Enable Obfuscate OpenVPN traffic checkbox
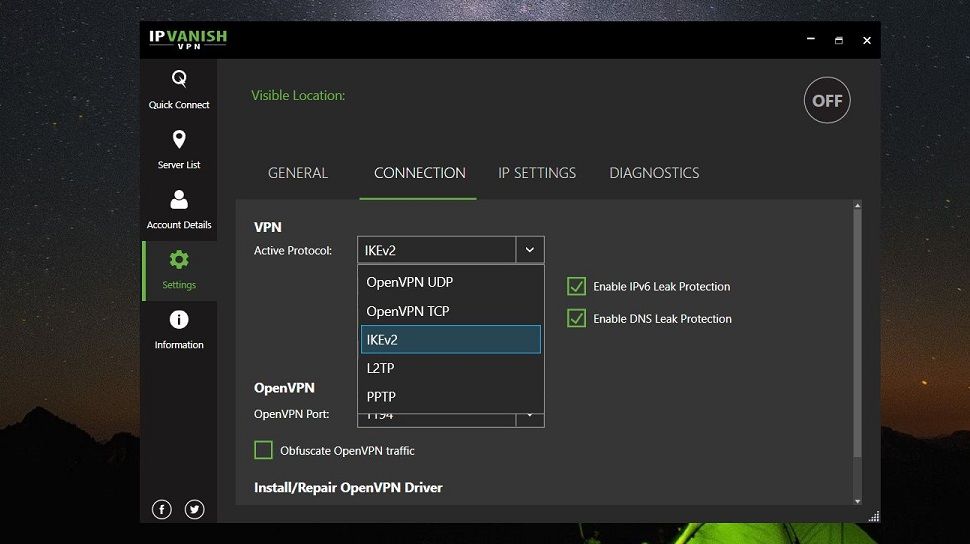Screen dimensions: 970x544 pyautogui.click(x=263, y=450)
